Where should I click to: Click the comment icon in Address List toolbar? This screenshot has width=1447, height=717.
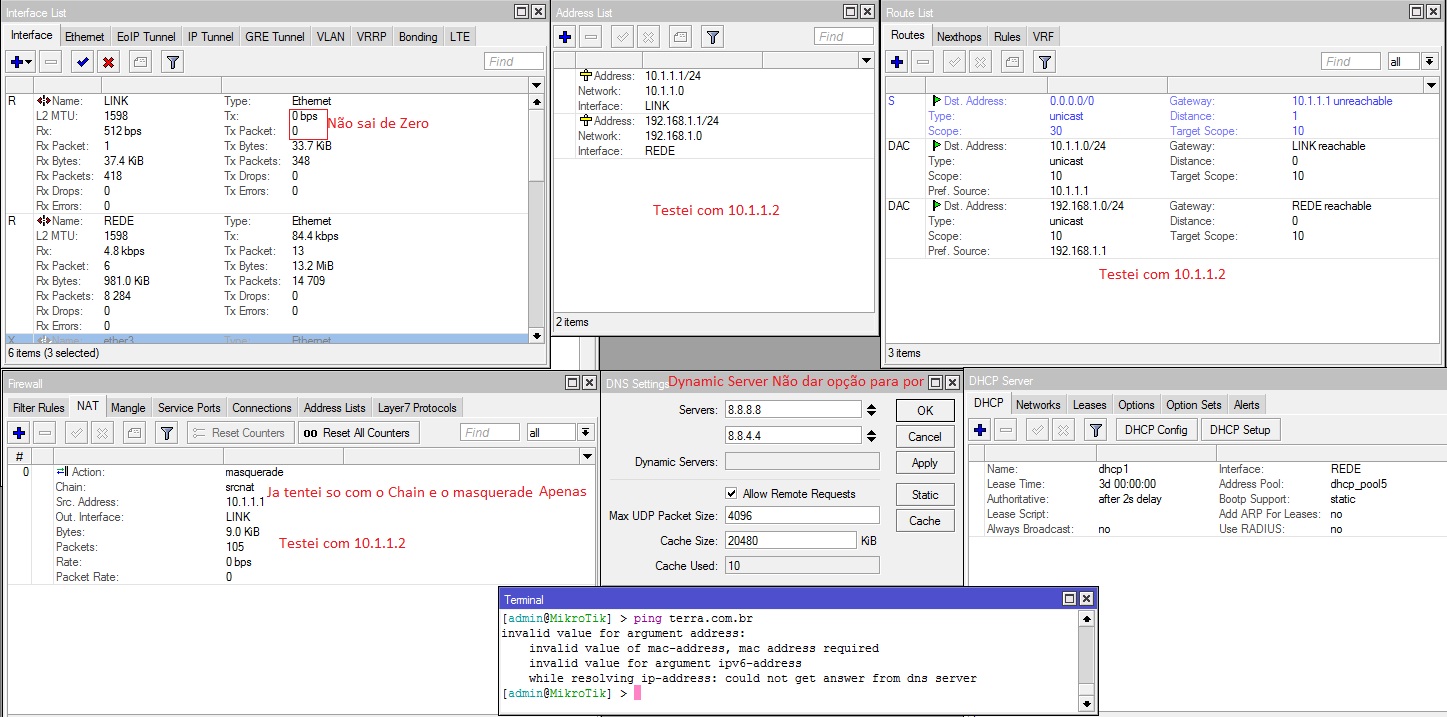click(680, 37)
